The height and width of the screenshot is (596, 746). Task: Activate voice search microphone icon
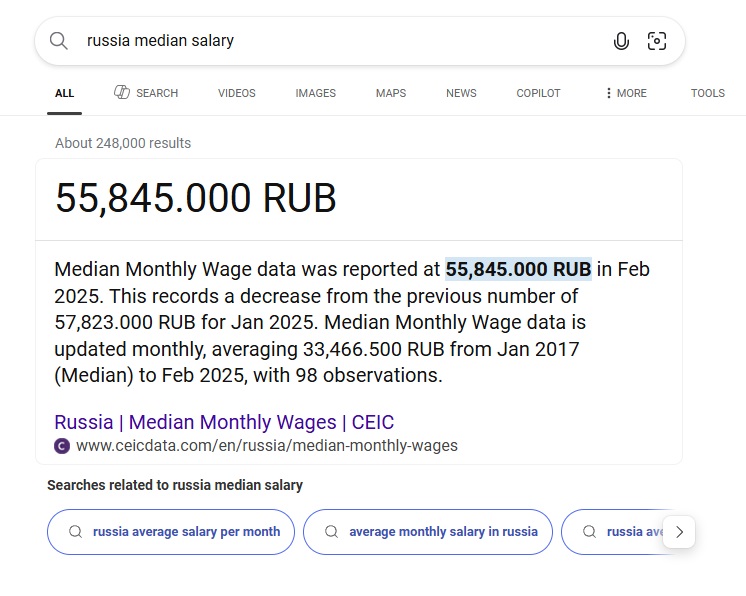621,41
